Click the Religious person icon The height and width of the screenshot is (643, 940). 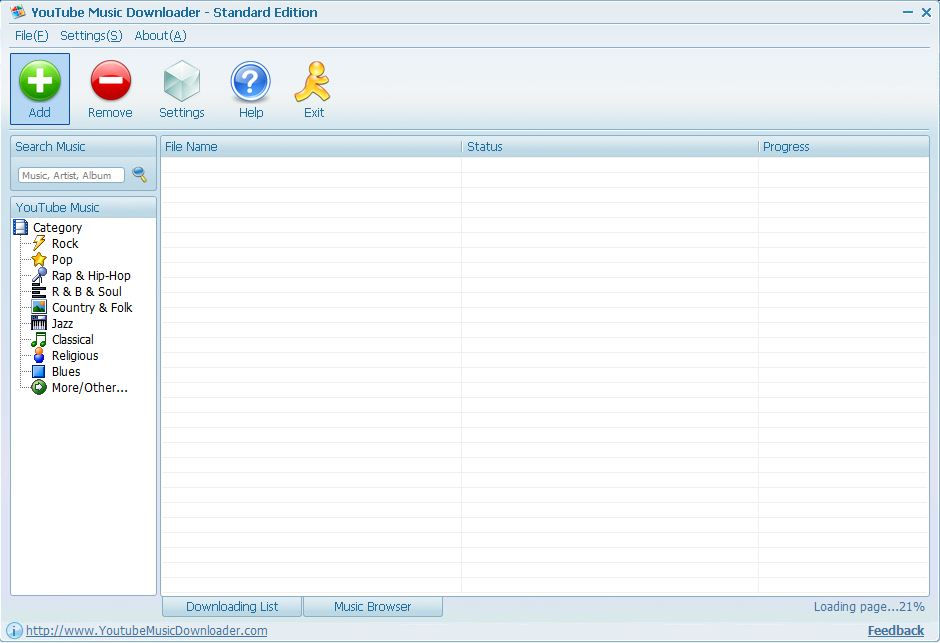click(x=39, y=355)
